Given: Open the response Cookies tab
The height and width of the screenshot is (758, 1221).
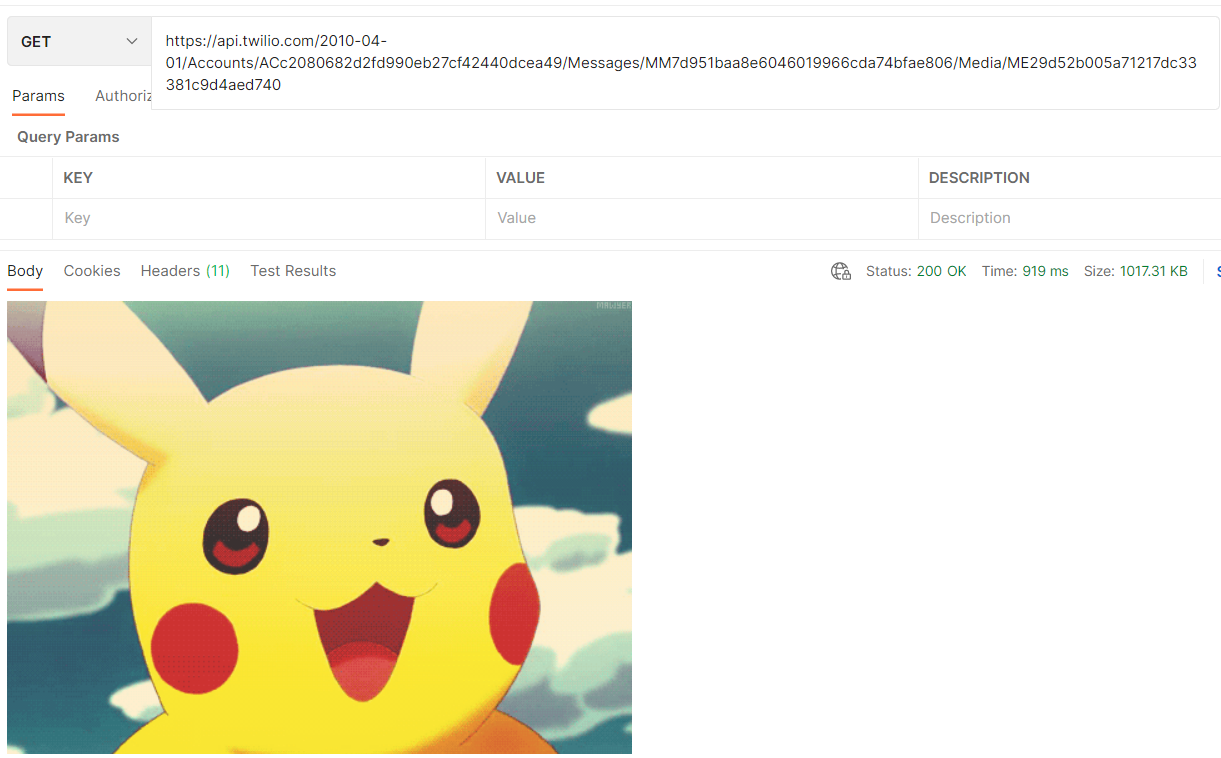Looking at the screenshot, I should point(92,271).
